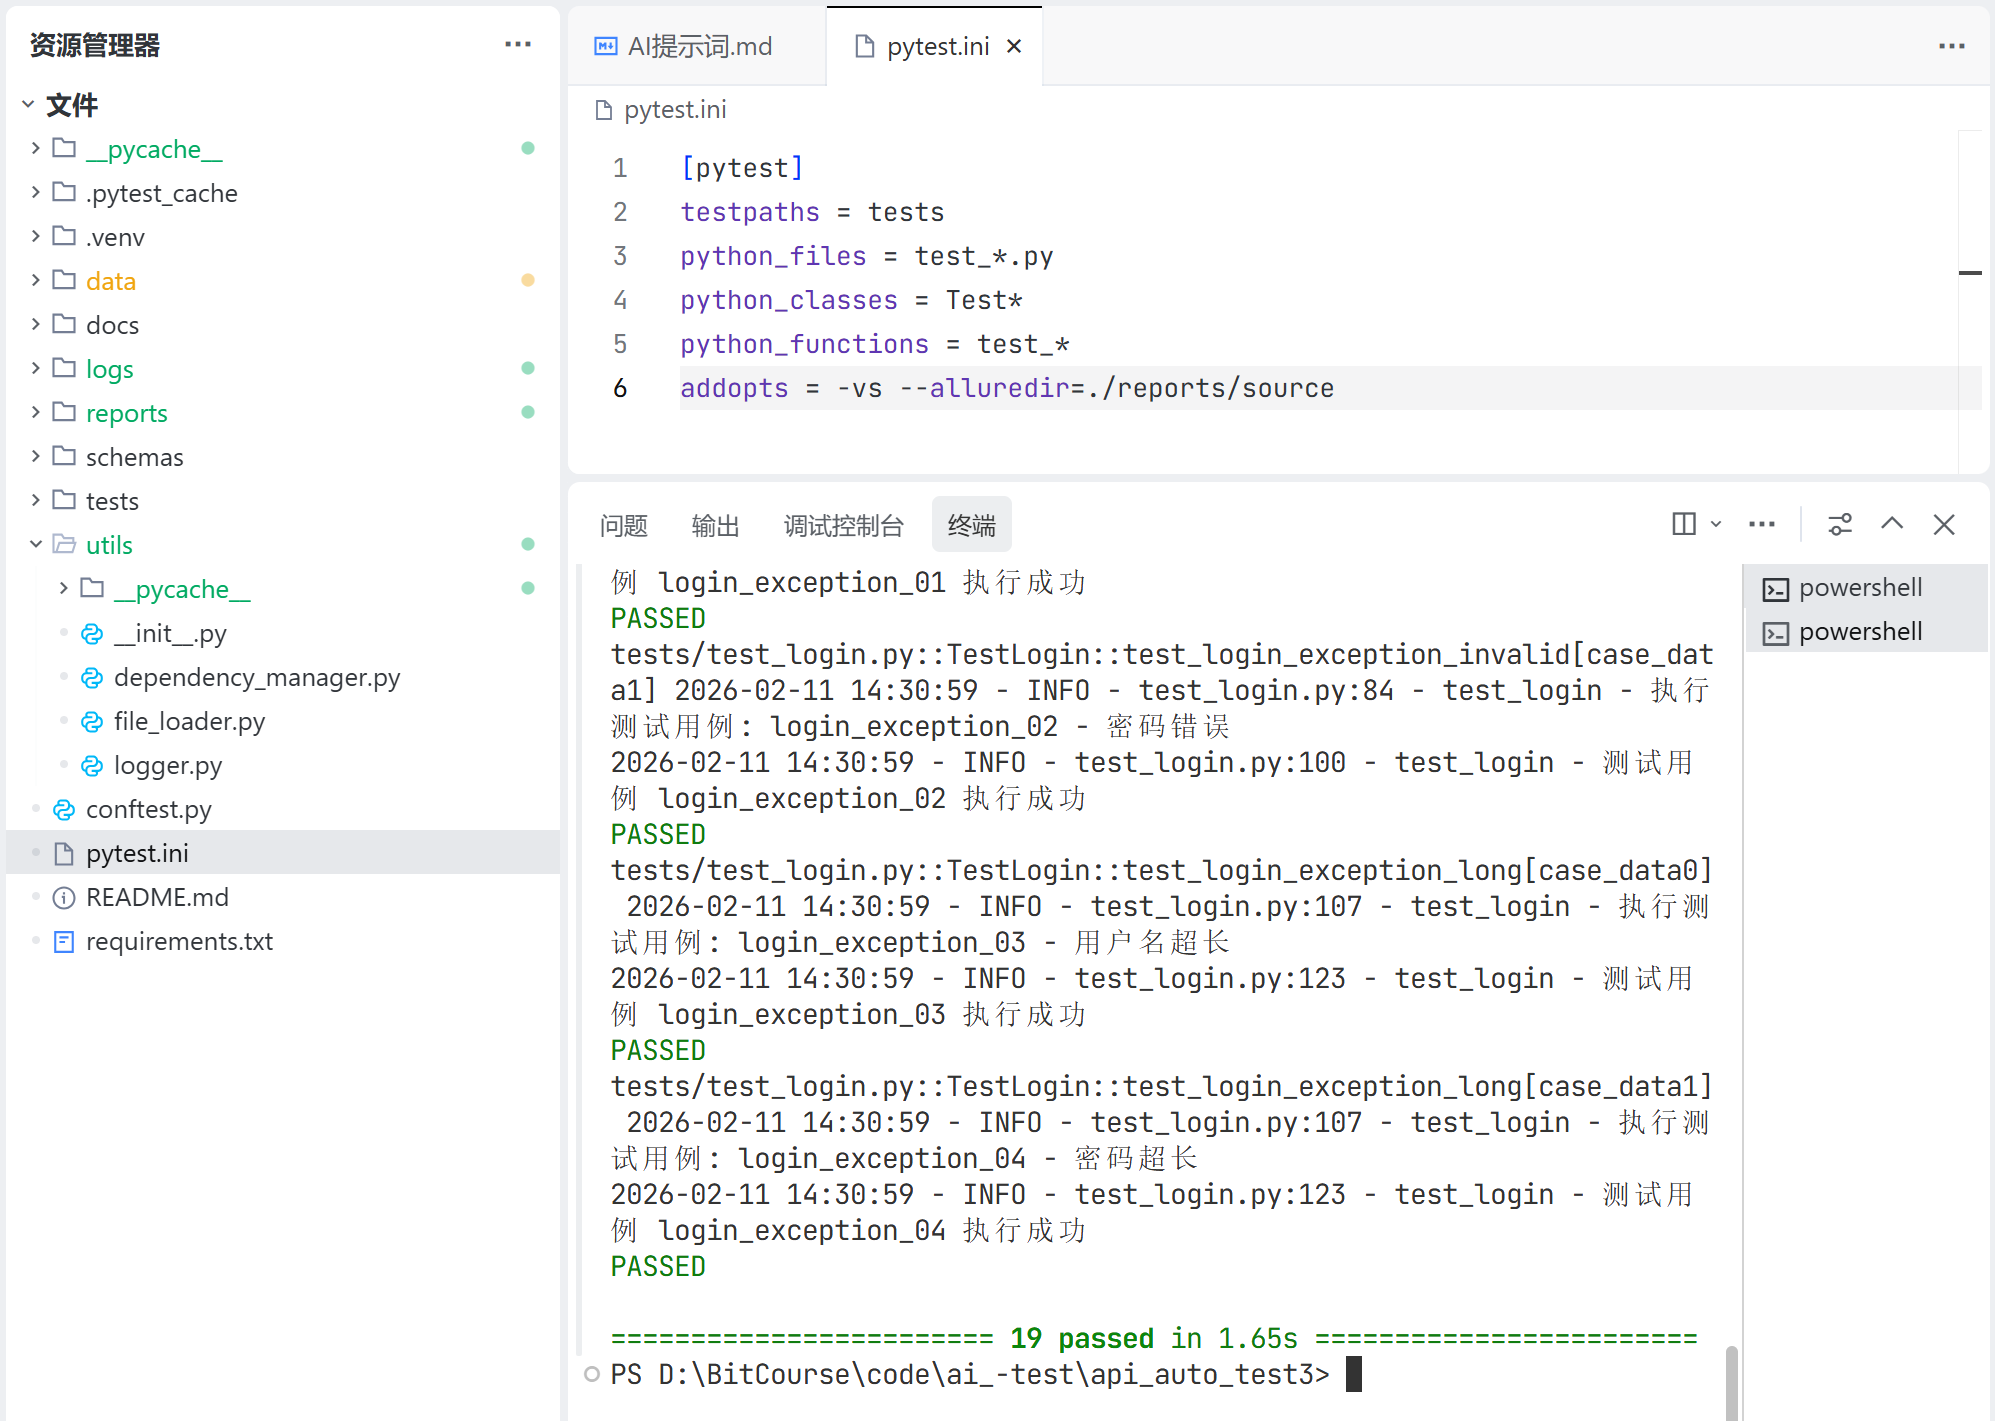Open explorer more actions ellipsis
Viewport: 1995px width, 1421px height.
click(x=518, y=45)
